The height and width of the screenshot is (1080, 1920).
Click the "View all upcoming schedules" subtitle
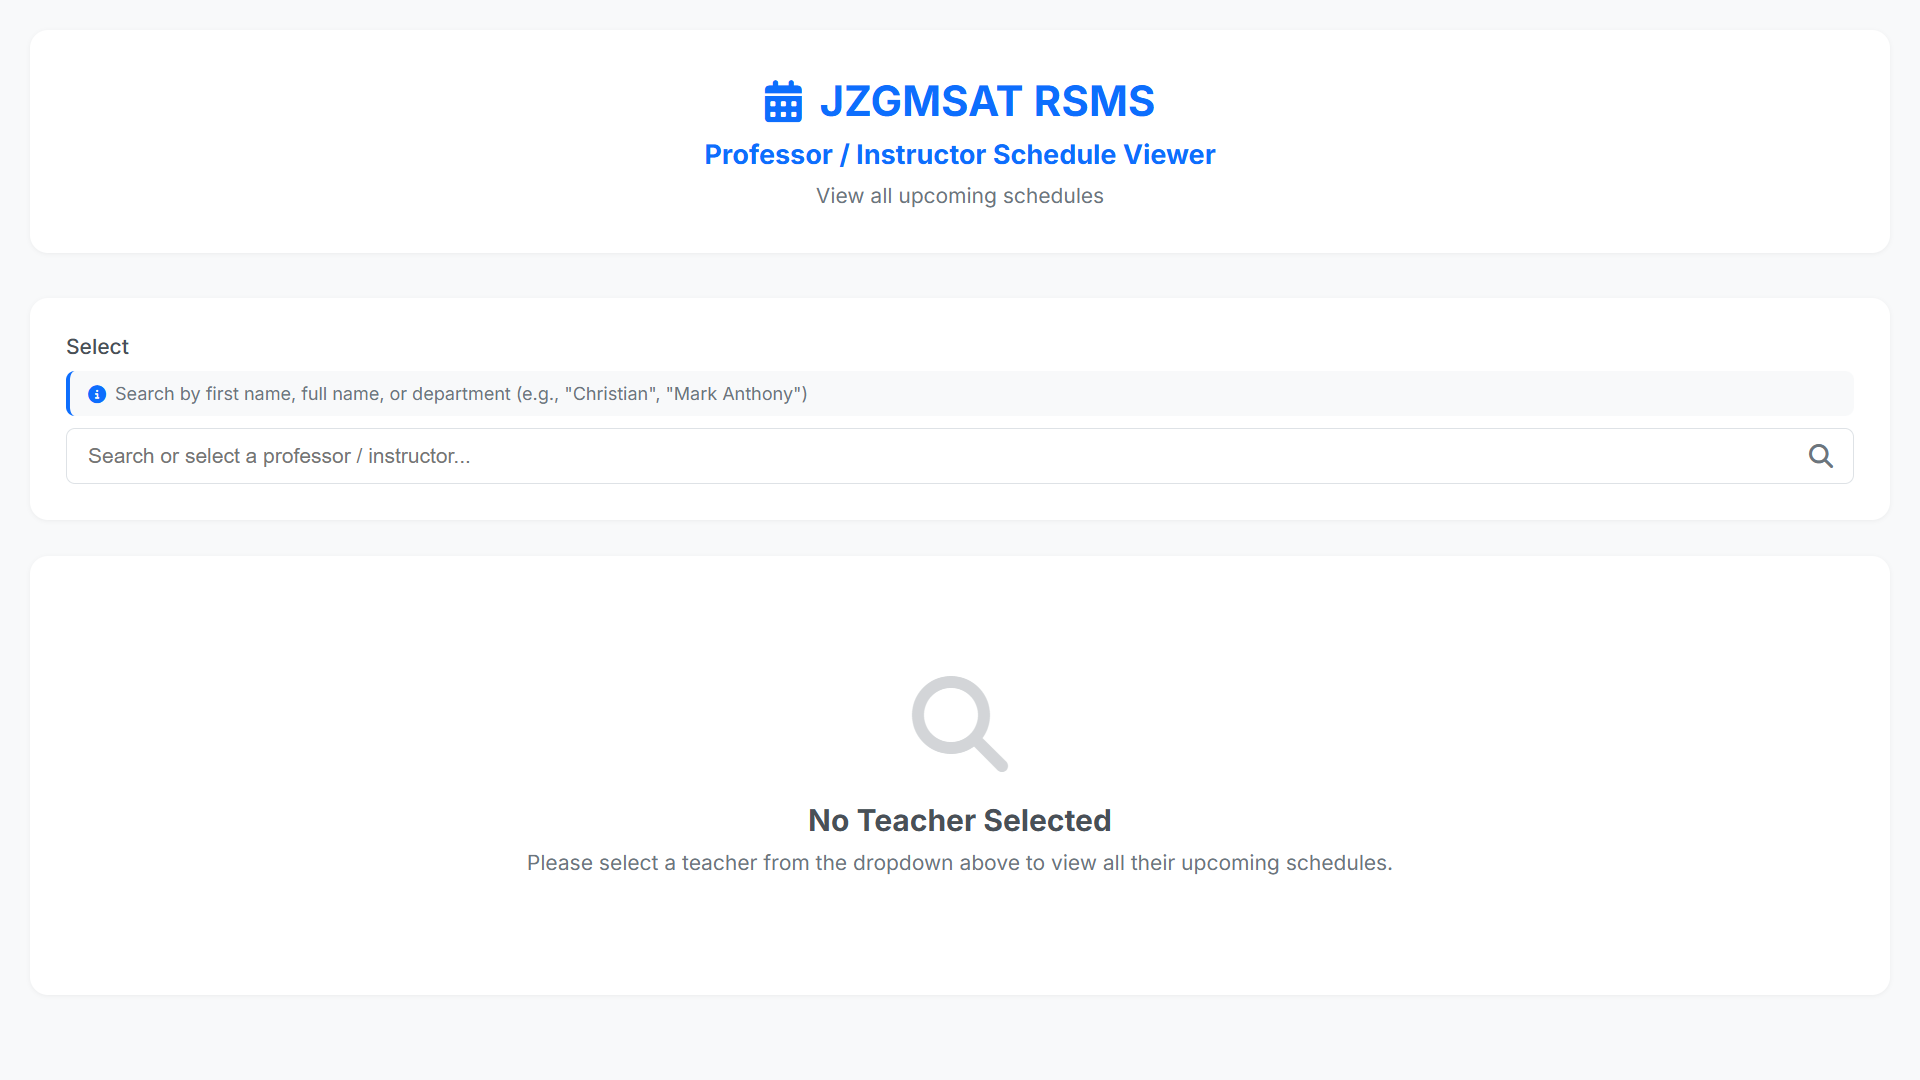coord(959,196)
